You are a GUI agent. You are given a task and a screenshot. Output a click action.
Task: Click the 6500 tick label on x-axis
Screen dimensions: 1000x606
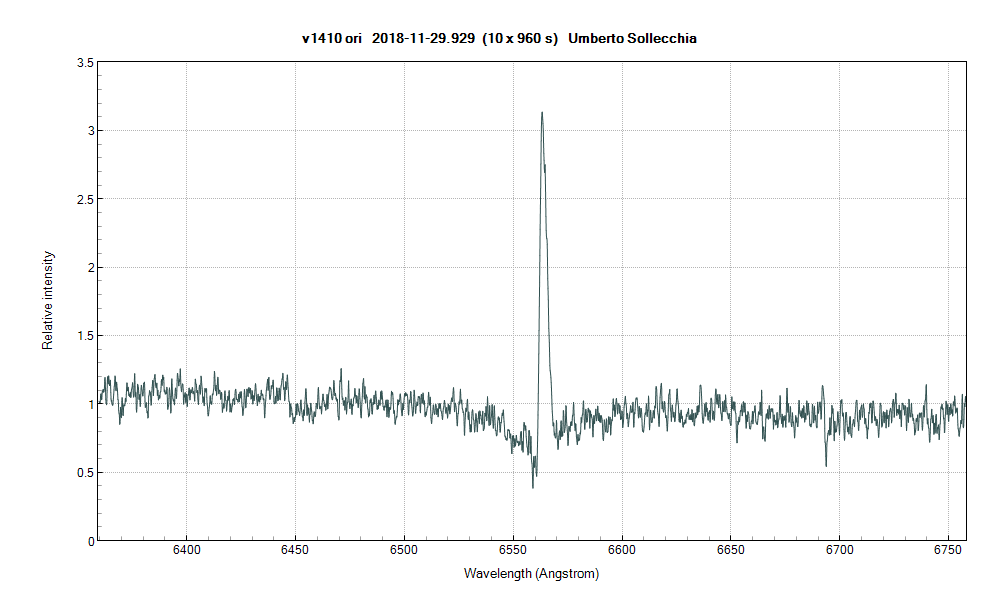pos(404,551)
